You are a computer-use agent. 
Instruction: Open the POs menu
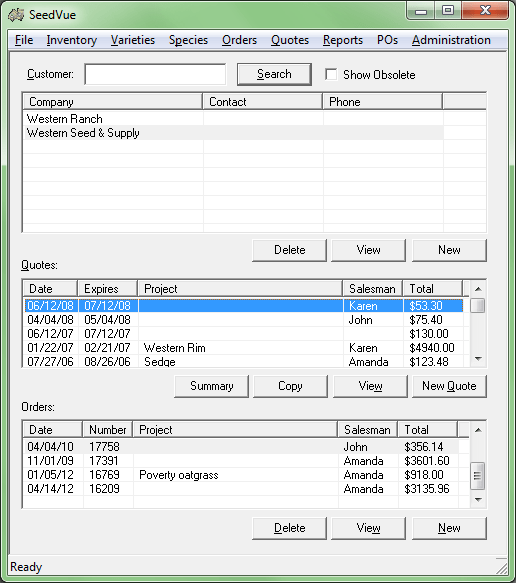(x=387, y=40)
